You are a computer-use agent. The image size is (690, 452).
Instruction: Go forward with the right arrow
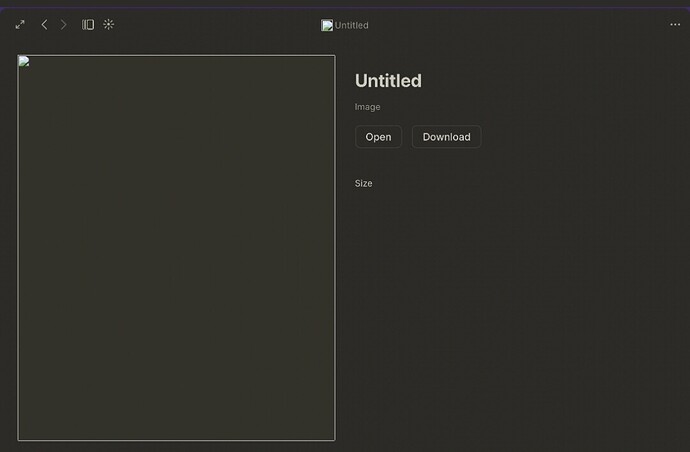pyautogui.click(x=63, y=25)
